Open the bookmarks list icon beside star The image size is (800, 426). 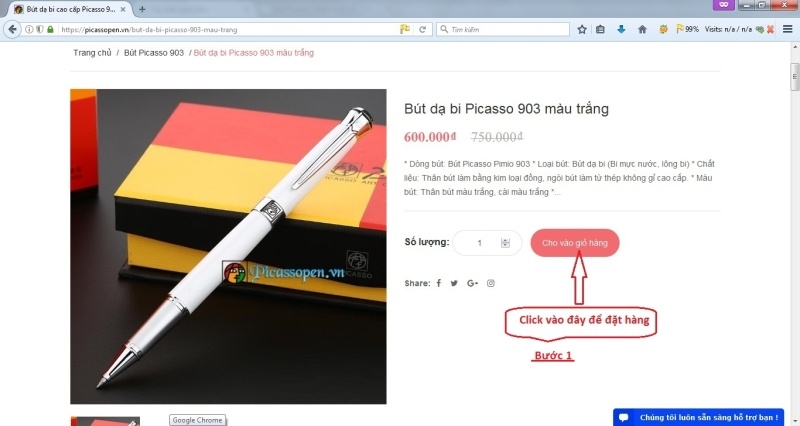pos(601,30)
